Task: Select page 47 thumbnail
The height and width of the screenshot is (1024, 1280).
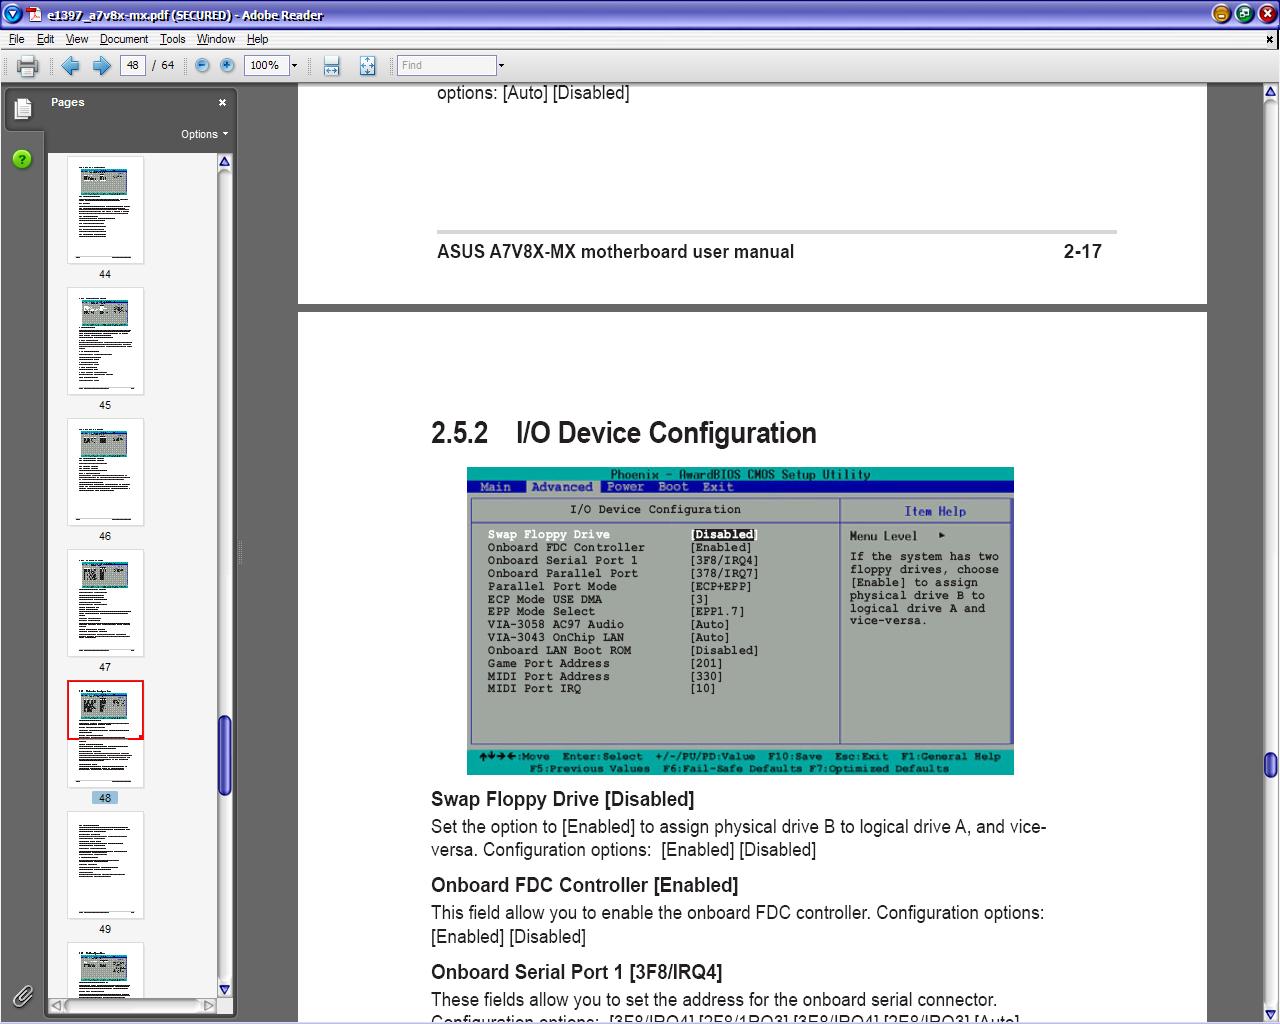Action: [105, 603]
